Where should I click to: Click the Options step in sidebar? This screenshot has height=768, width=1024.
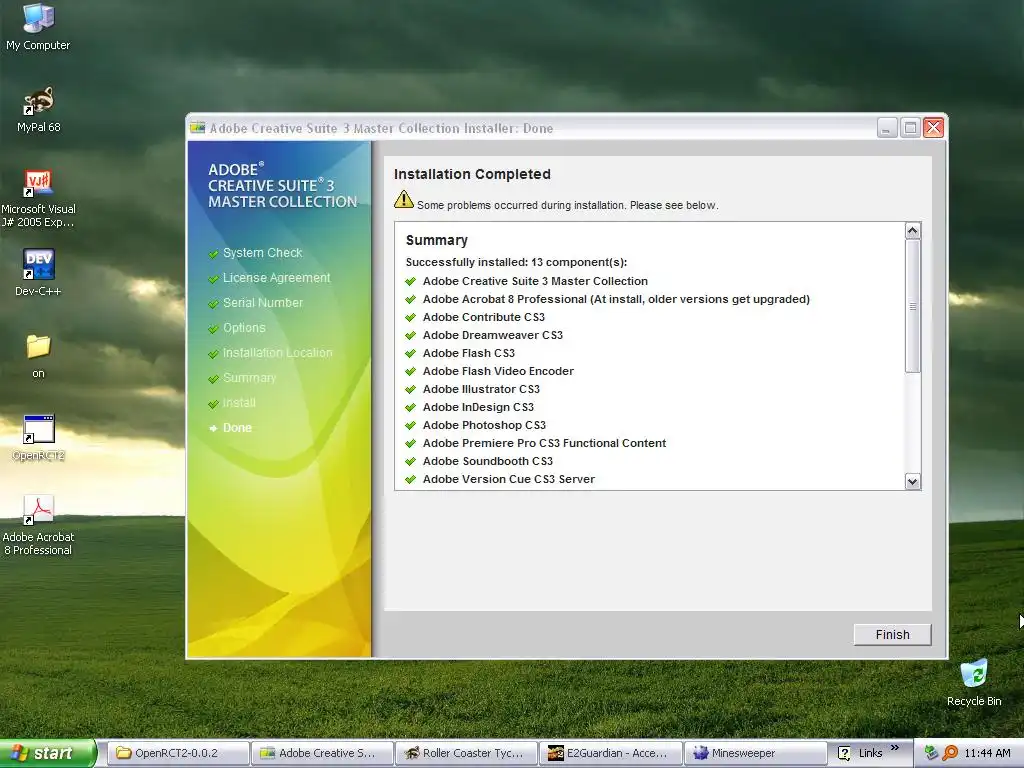(x=244, y=328)
